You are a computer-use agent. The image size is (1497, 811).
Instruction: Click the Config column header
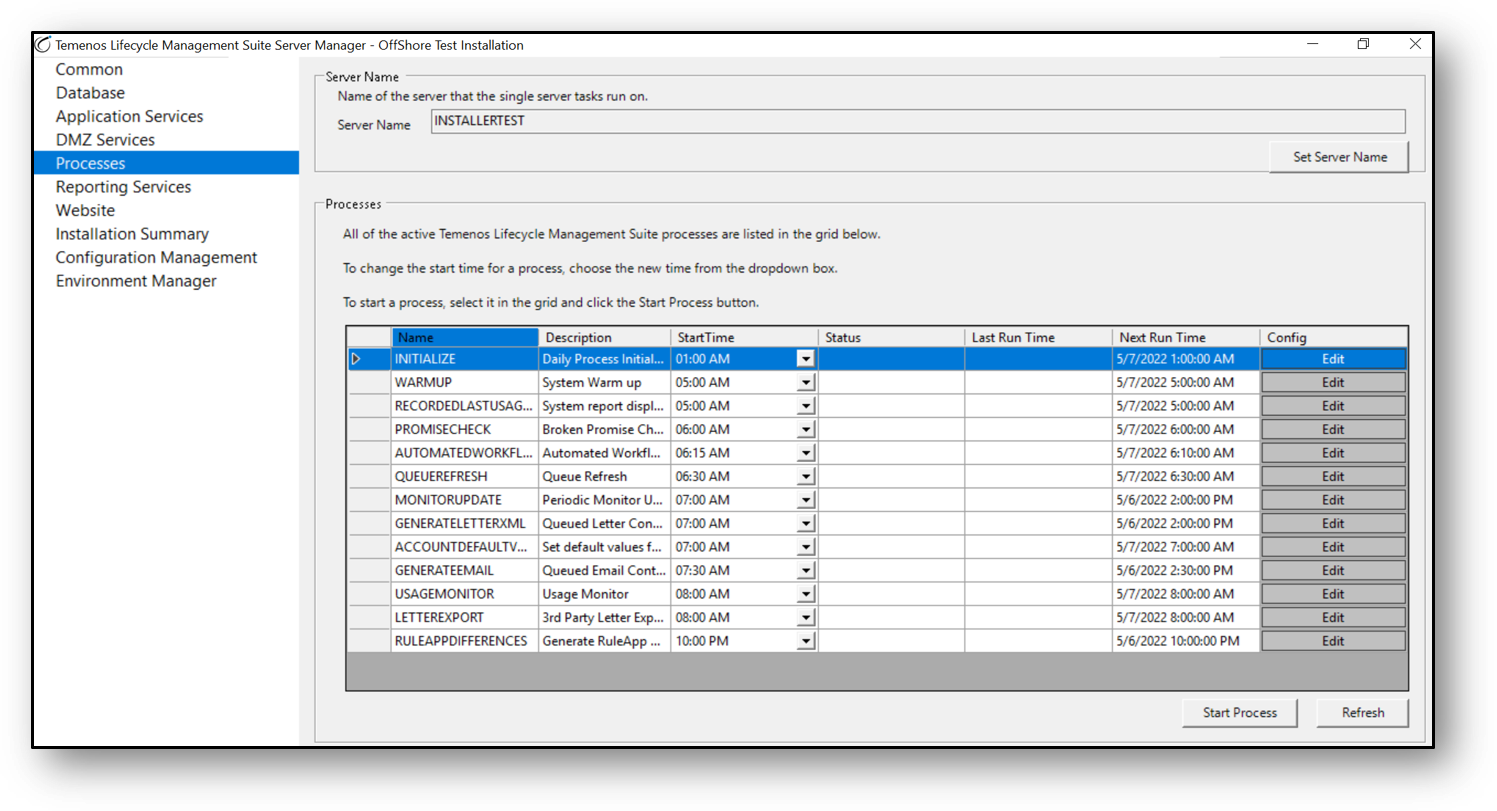(1333, 337)
